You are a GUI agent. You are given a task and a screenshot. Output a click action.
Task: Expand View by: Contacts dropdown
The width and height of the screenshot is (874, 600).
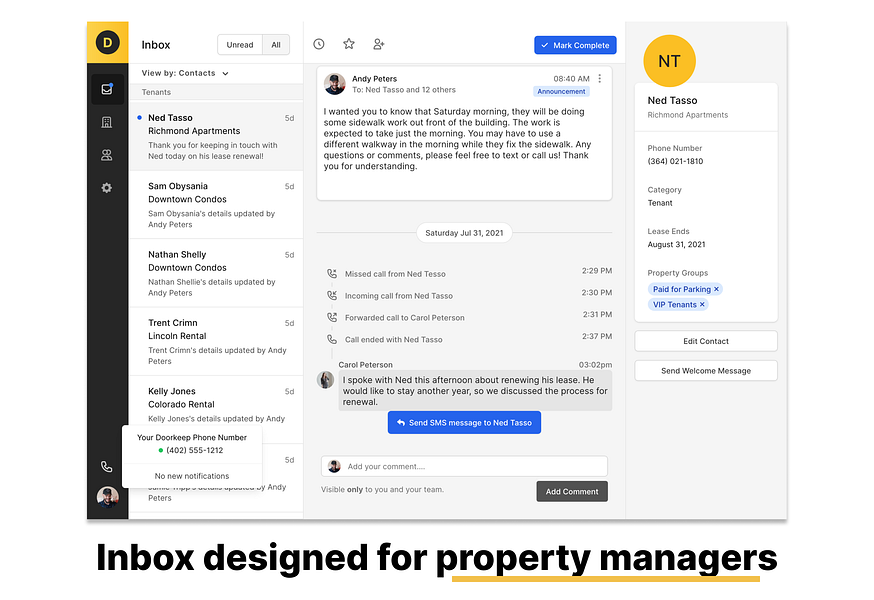pyautogui.click(x=185, y=73)
